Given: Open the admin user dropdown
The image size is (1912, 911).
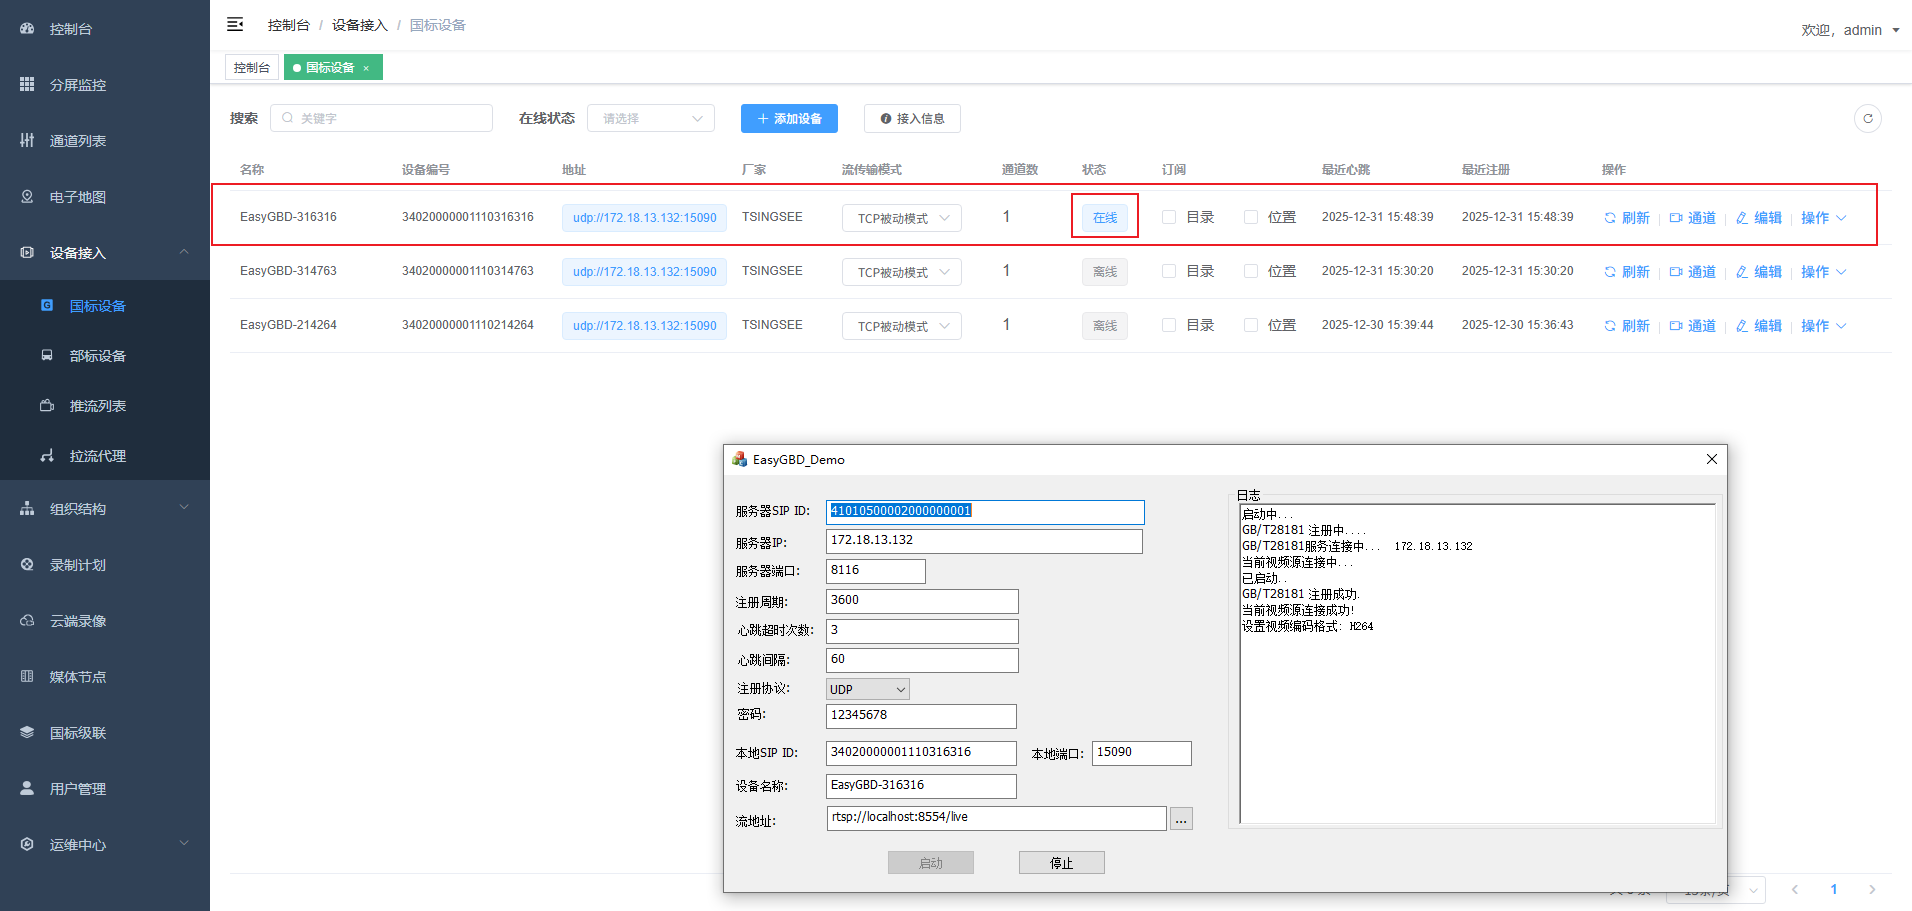Looking at the screenshot, I should coord(1850,30).
